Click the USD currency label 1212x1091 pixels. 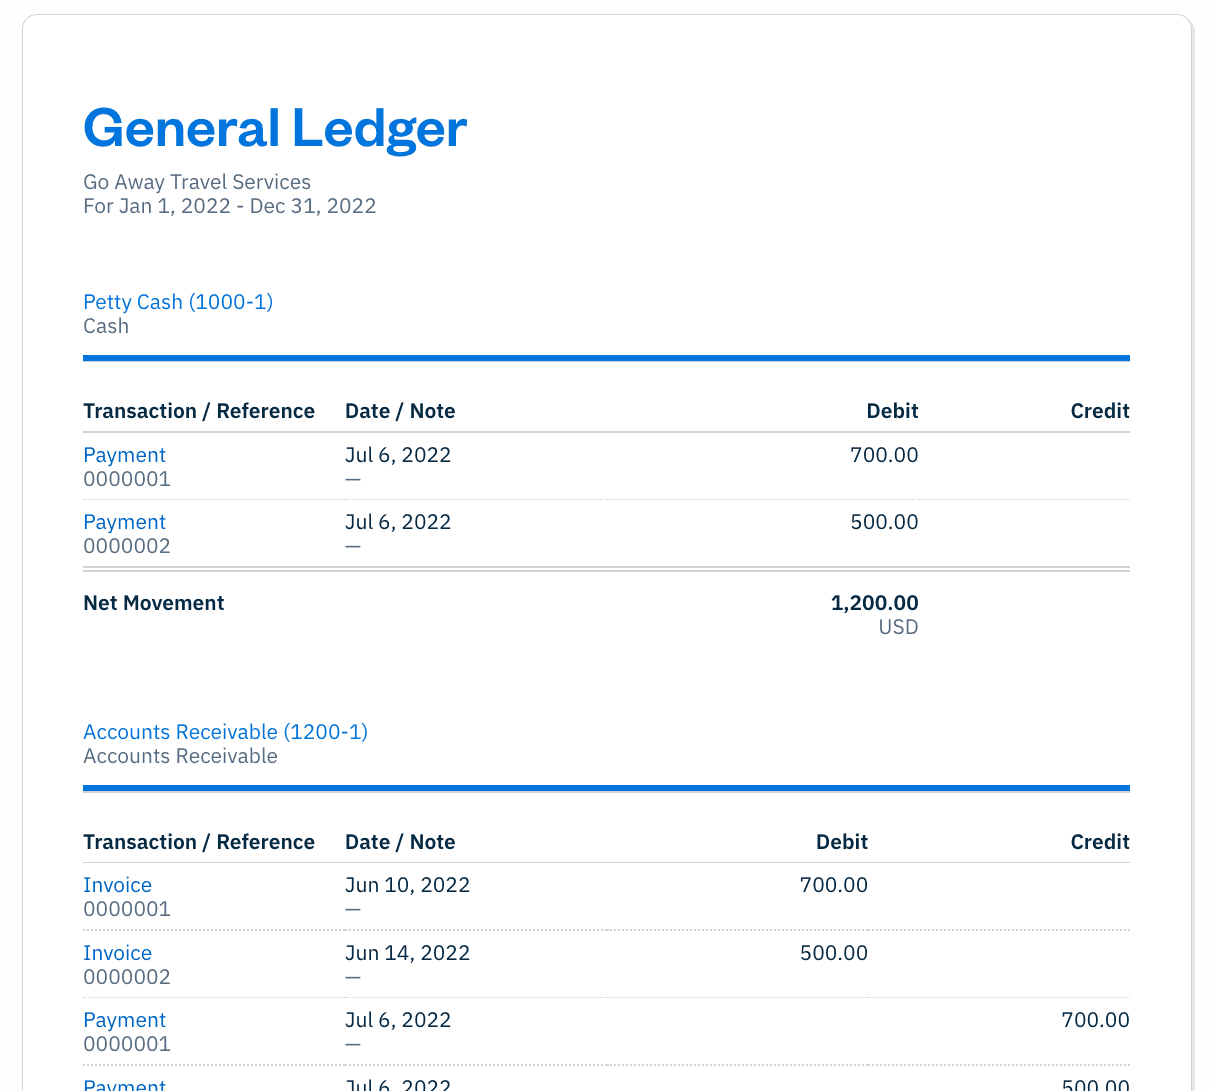coord(898,627)
